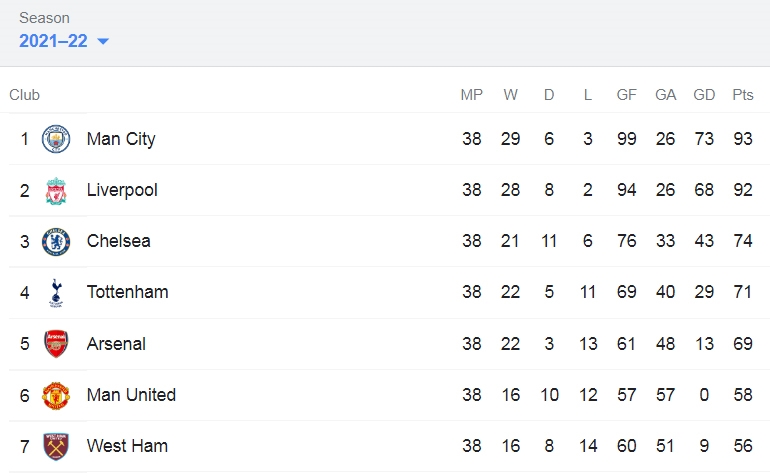
Task: Click the Club column header
Action: click(25, 95)
